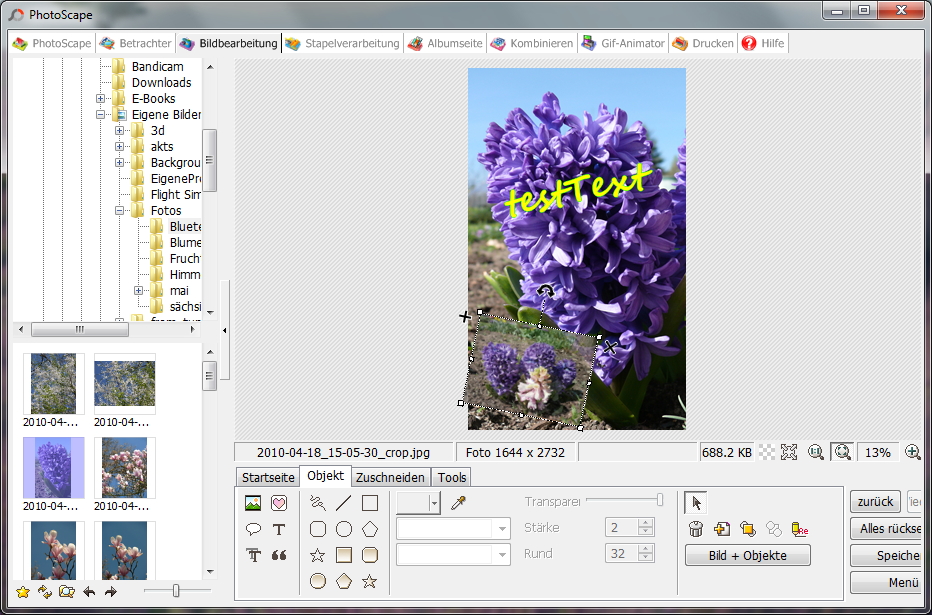This screenshot has height=615, width=932.
Task: Click the zoom-in magnifier beside 13%
Action: point(912,452)
